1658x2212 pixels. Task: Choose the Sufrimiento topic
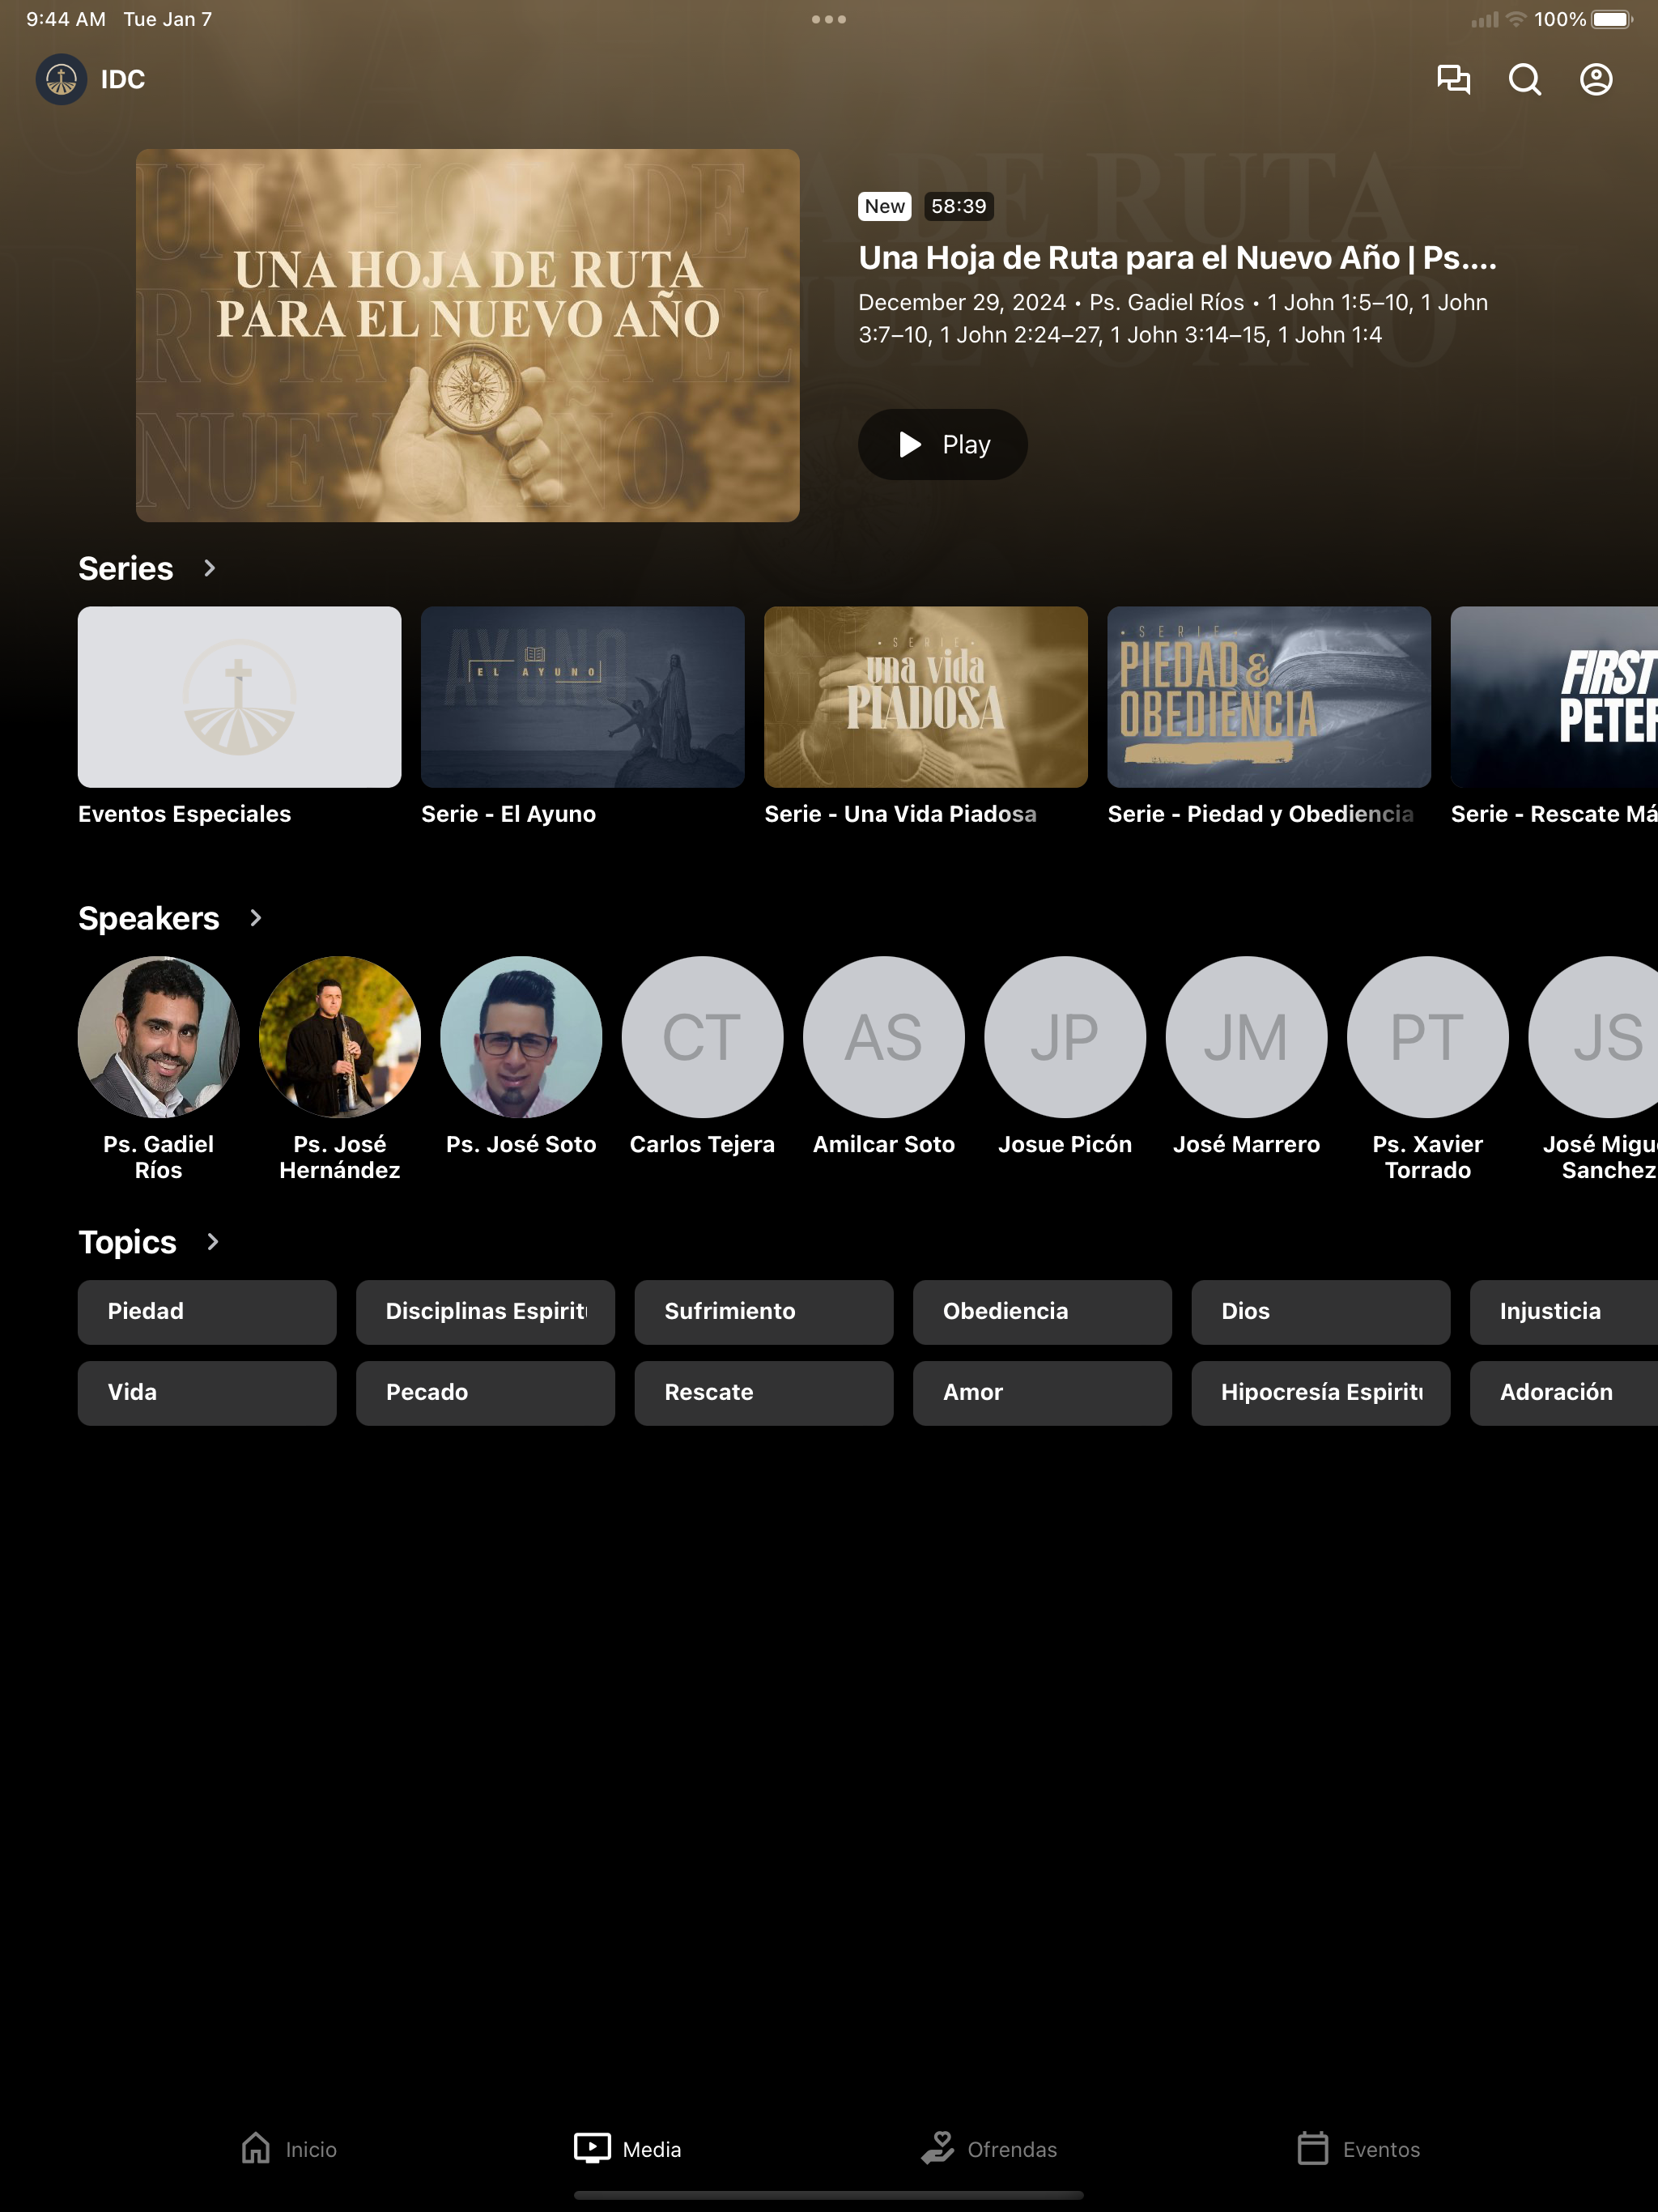(x=764, y=1312)
